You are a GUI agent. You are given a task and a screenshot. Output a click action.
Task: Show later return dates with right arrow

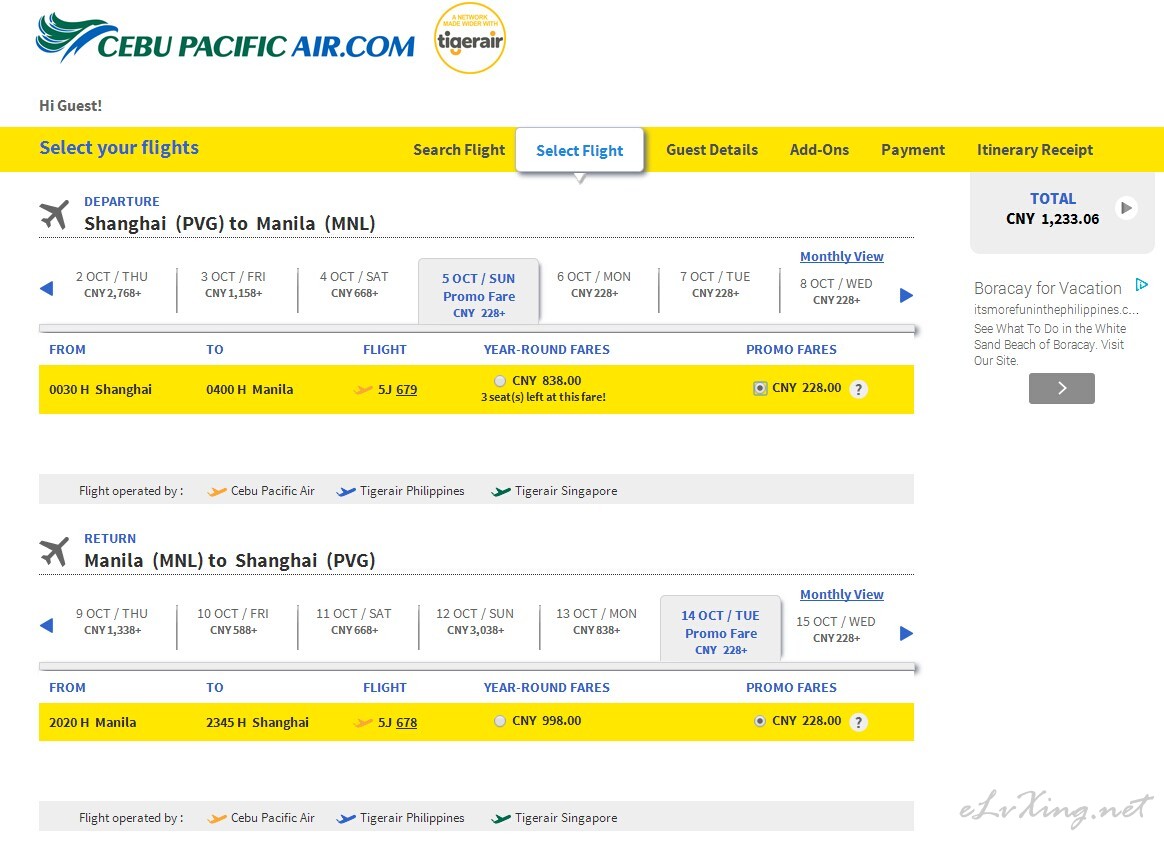906,633
